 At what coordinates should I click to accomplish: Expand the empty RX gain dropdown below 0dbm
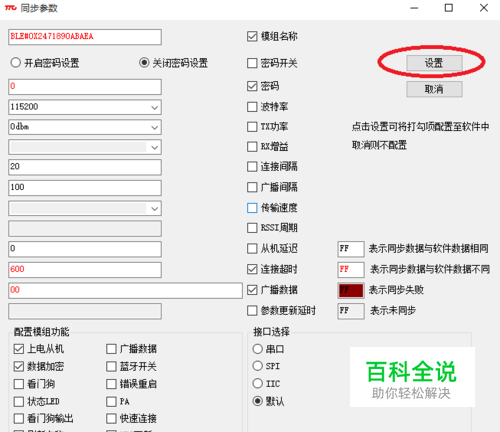pyautogui.click(x=154, y=147)
